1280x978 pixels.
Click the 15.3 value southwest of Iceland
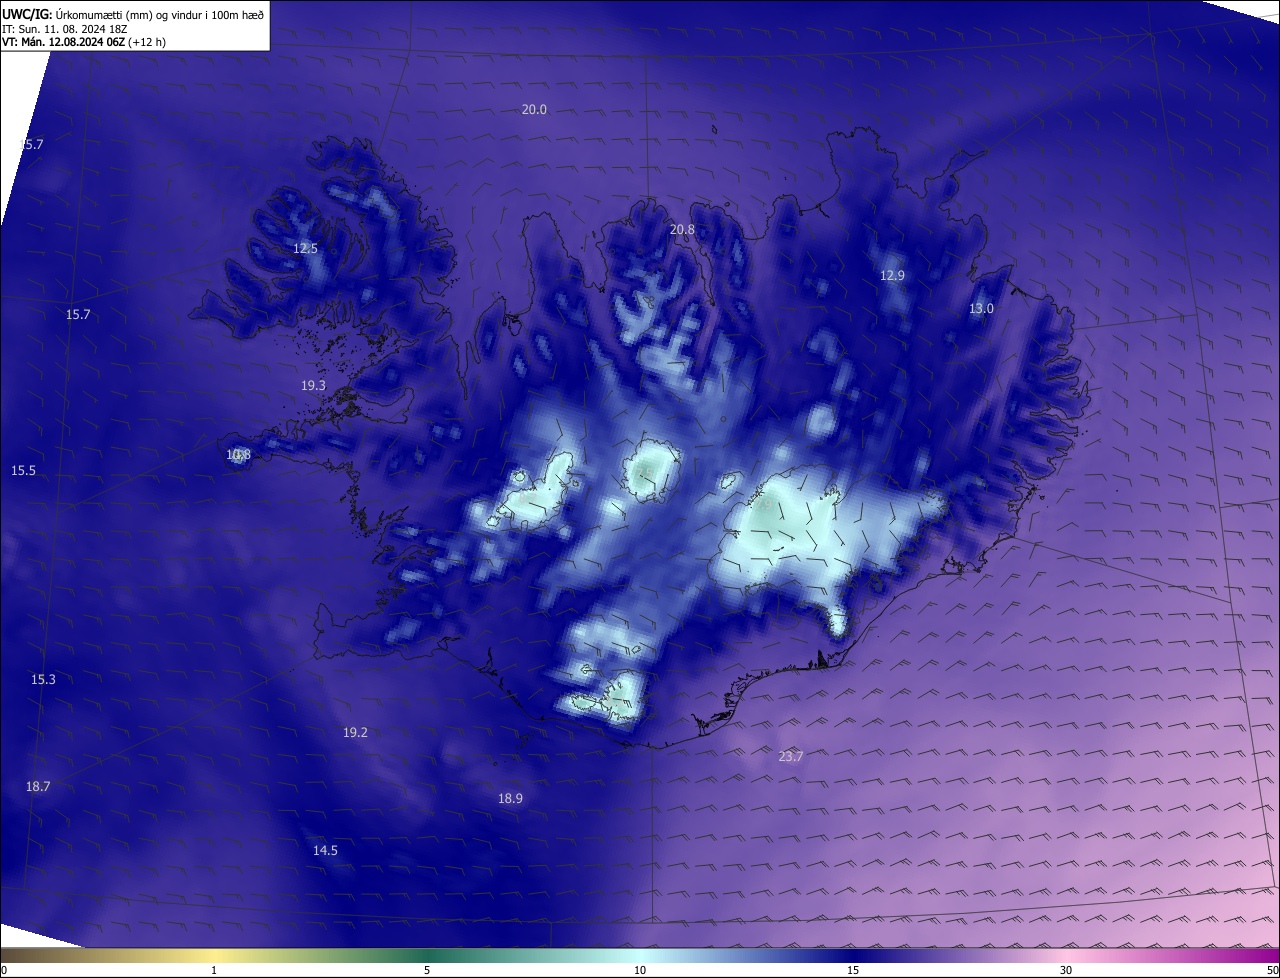point(43,679)
